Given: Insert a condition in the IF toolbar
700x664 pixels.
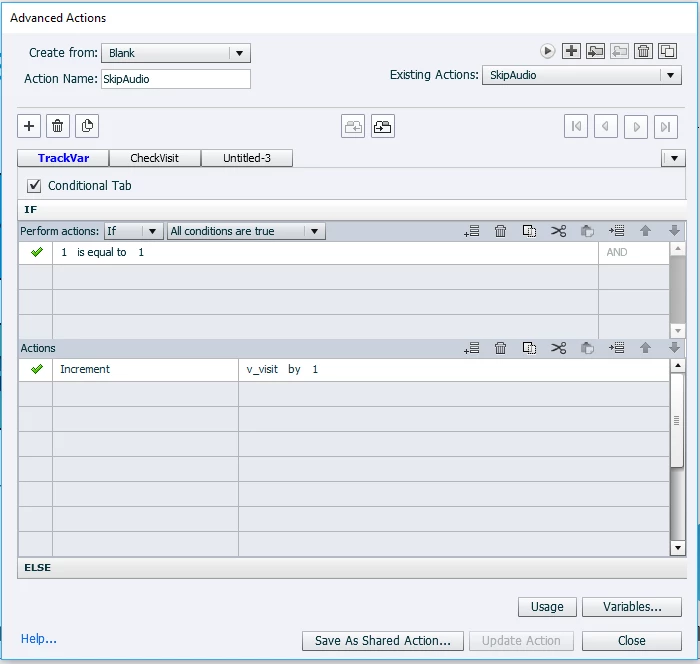Looking at the screenshot, I should pyautogui.click(x=617, y=231).
